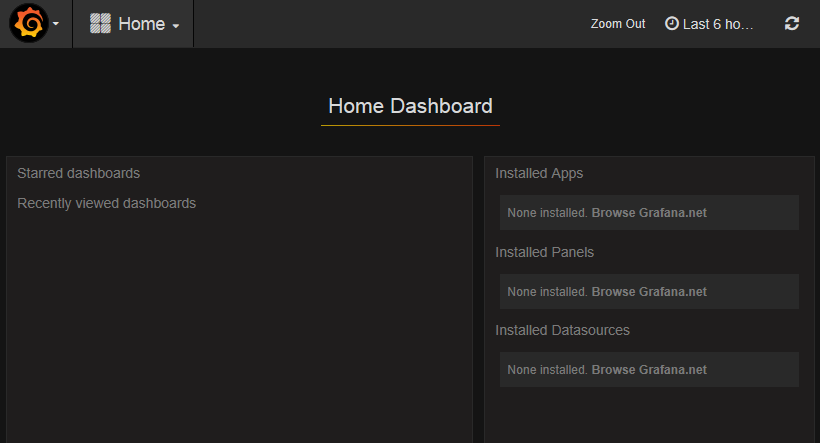
Task: Click the dashboard grid icon beside Home
Action: 100,24
